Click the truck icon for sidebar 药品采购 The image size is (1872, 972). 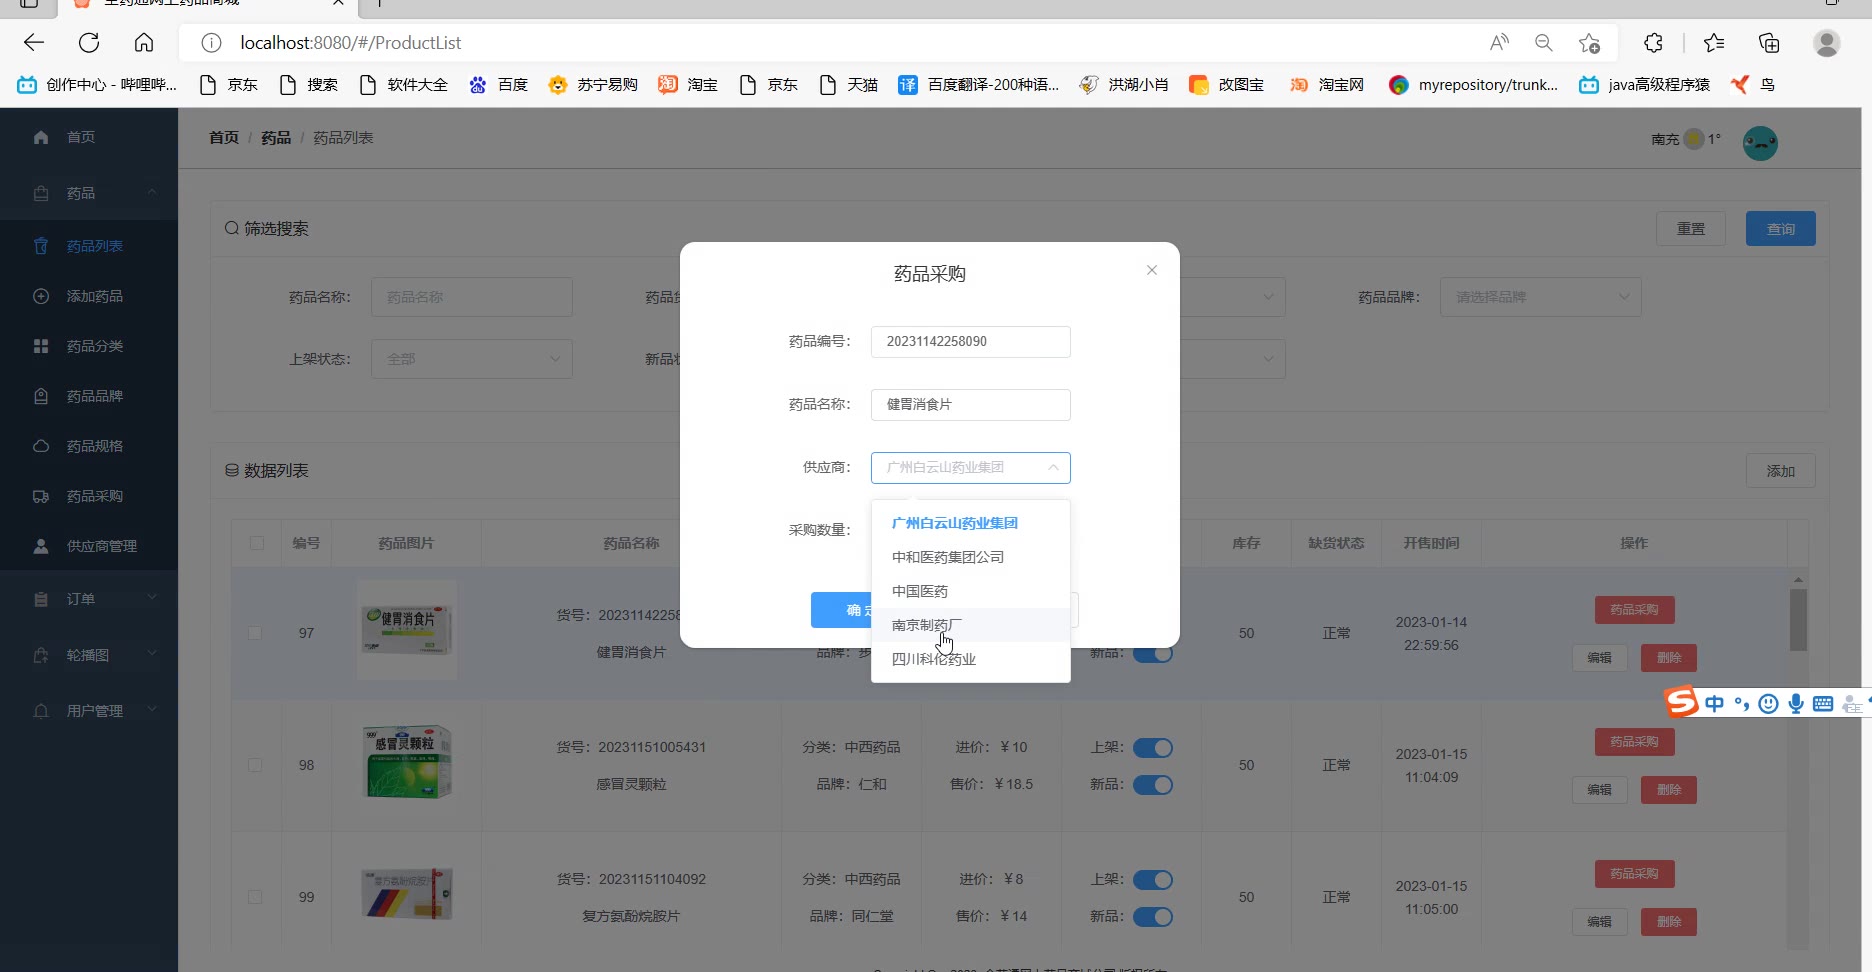tap(41, 496)
